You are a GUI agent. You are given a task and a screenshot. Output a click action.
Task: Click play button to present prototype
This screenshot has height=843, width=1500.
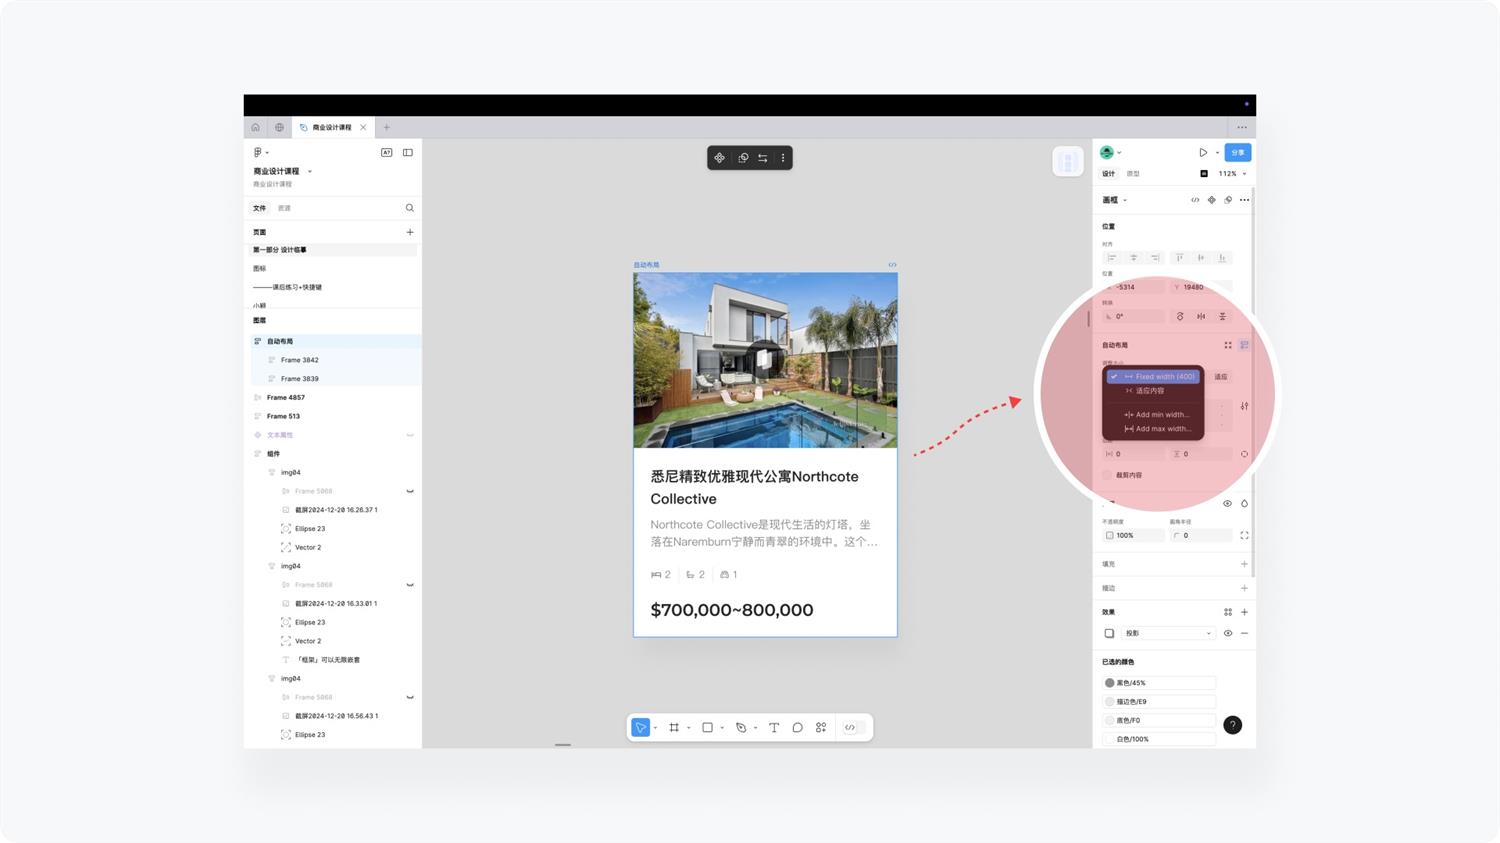[1202, 153]
